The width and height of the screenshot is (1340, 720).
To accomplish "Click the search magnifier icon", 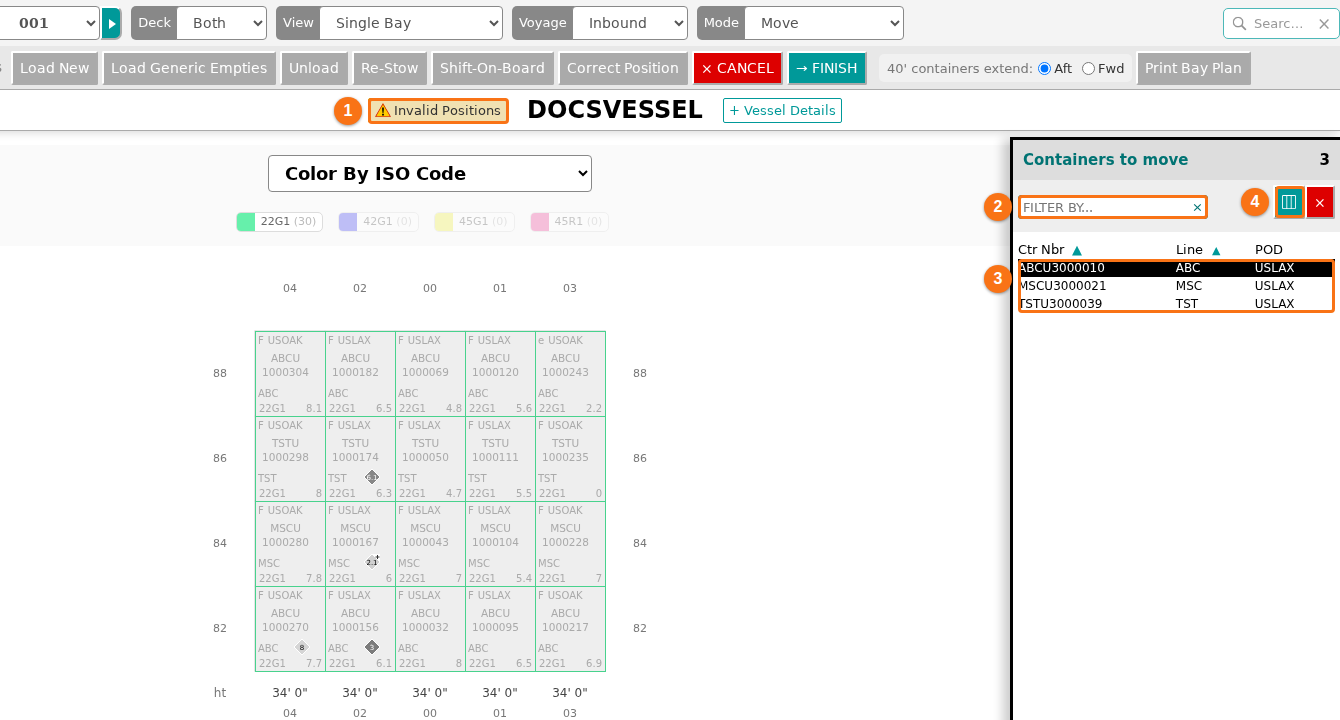I will (1240, 23).
